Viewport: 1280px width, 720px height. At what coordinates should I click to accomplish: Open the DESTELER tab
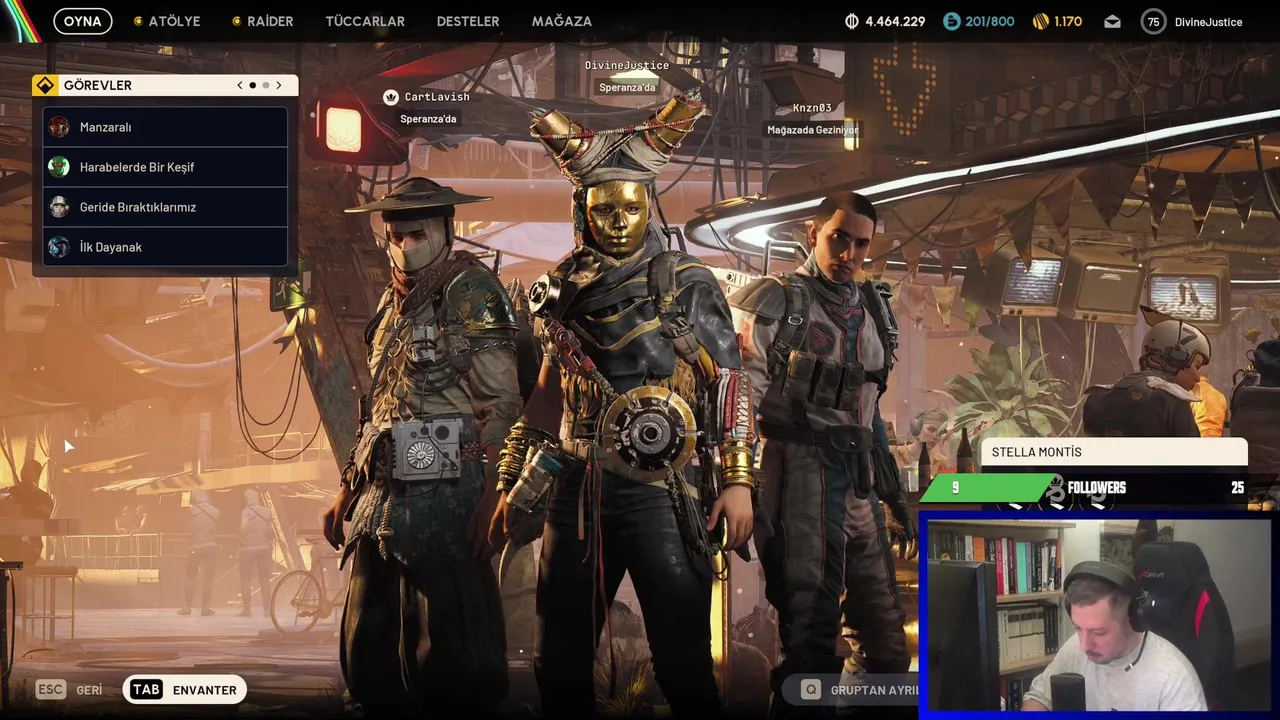click(468, 21)
